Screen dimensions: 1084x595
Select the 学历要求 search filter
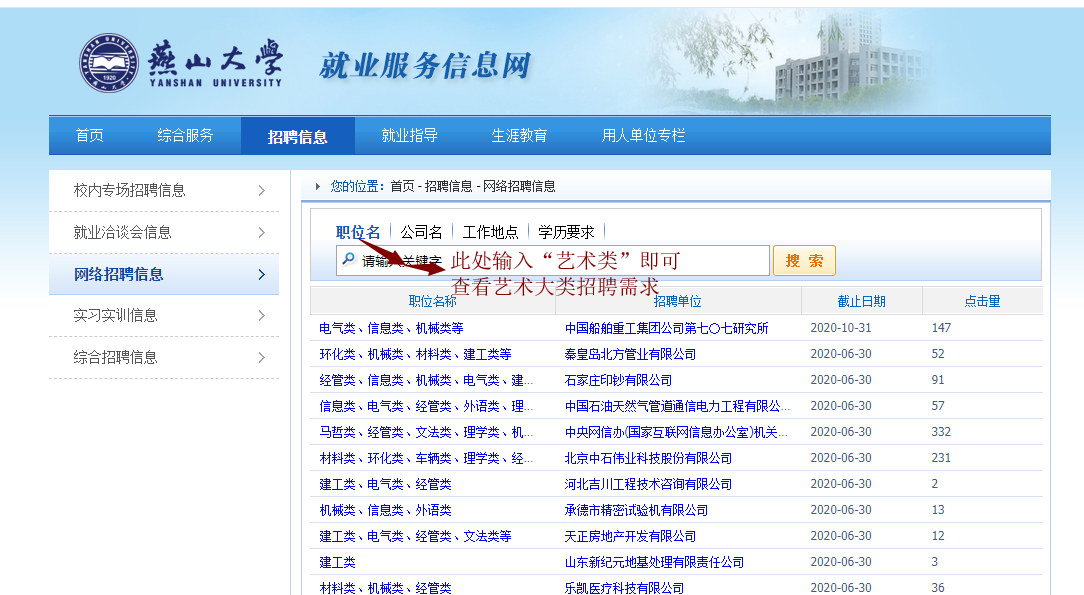click(x=566, y=232)
